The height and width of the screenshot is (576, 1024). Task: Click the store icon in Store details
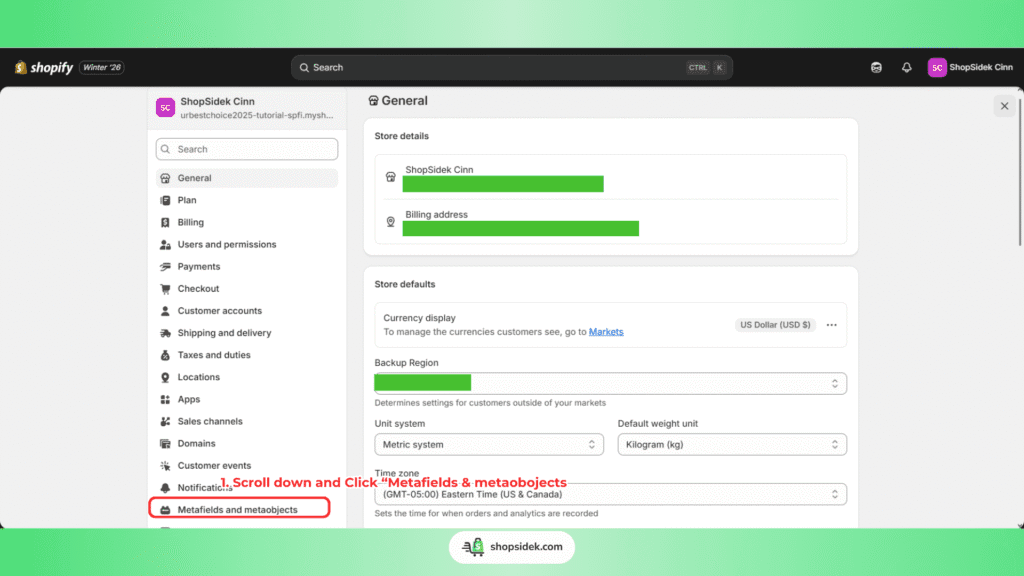tap(390, 177)
